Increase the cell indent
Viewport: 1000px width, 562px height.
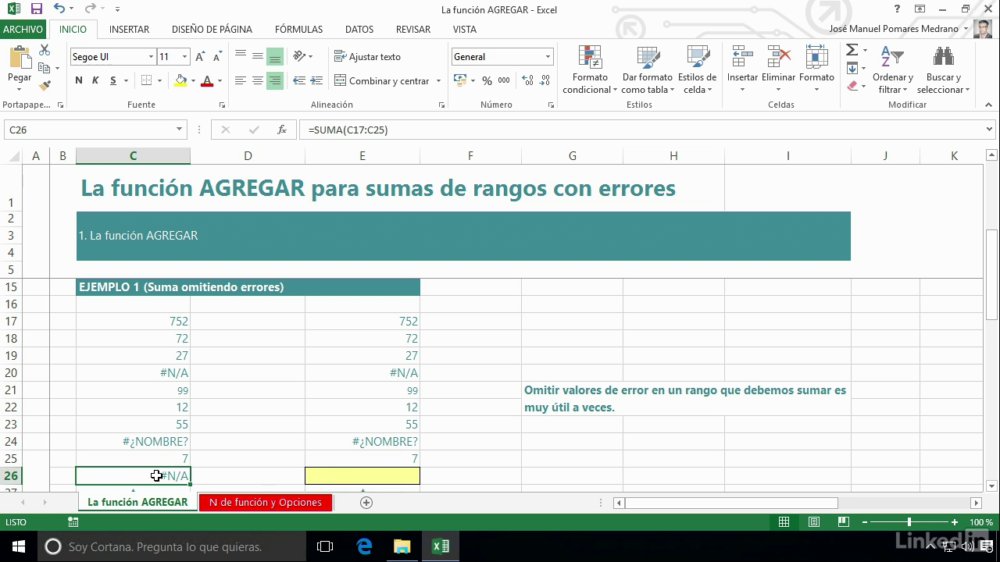coord(316,80)
